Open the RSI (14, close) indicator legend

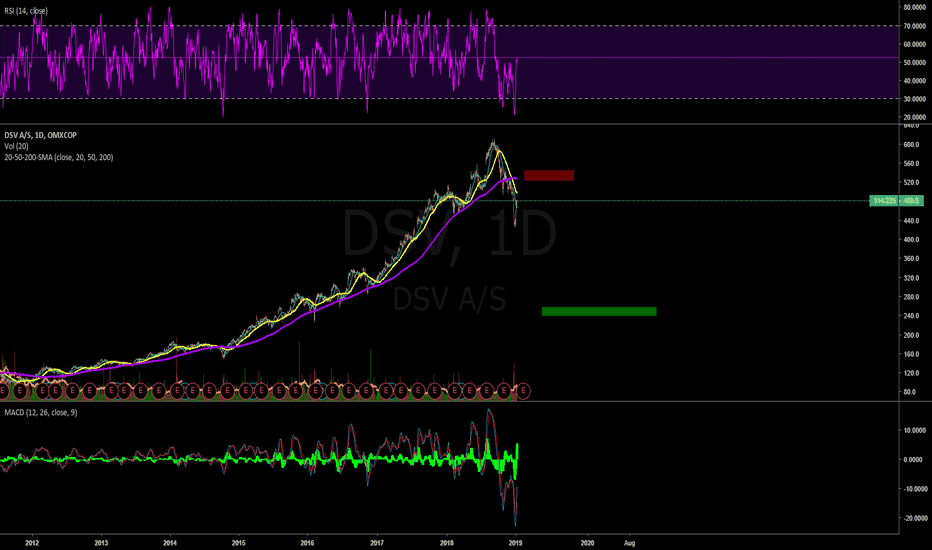point(26,11)
